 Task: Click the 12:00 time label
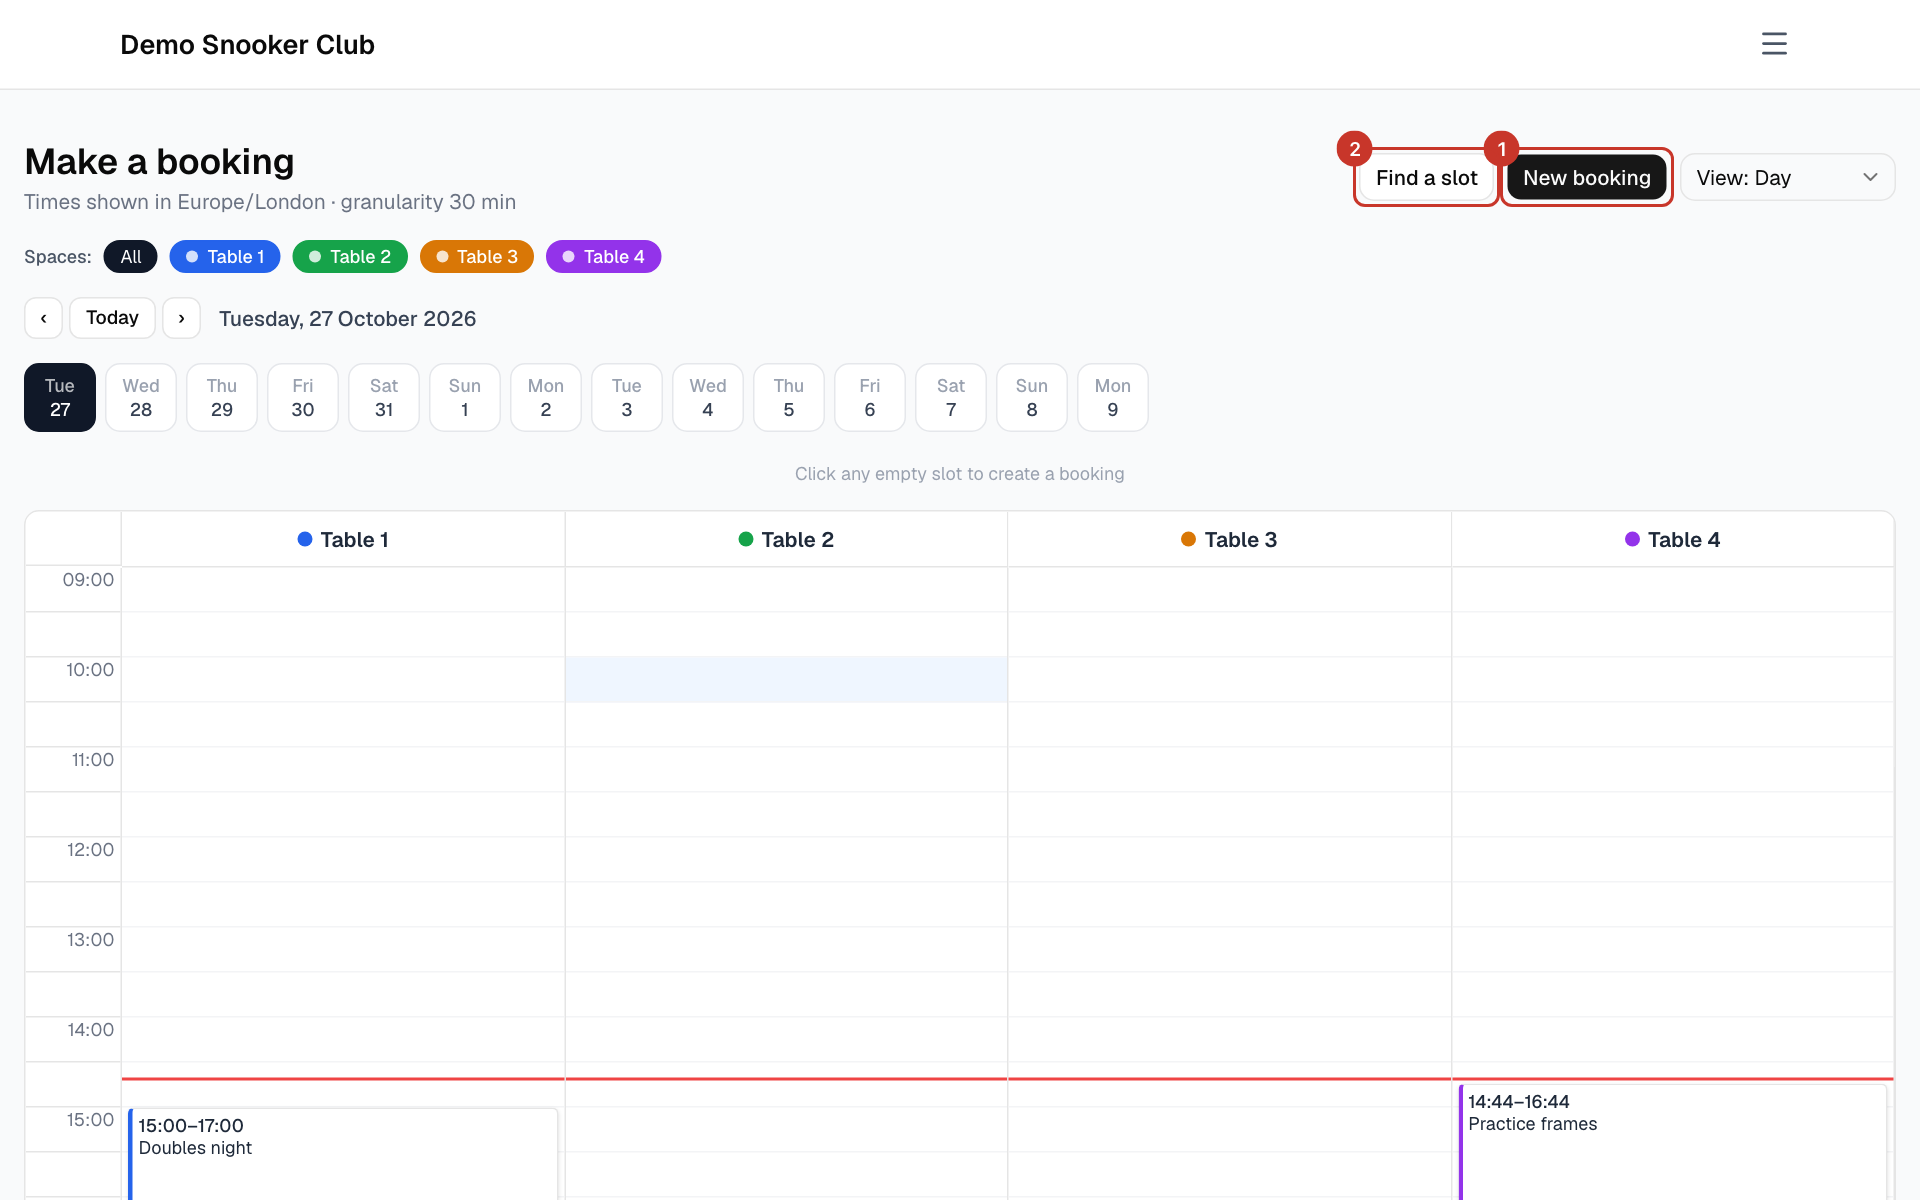click(x=90, y=850)
